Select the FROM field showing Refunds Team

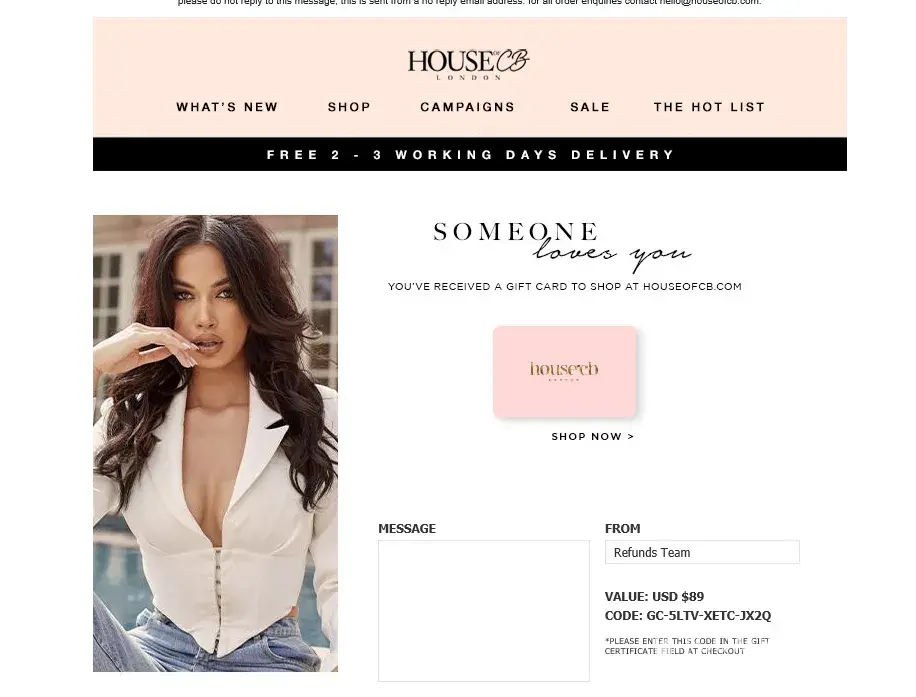(702, 552)
